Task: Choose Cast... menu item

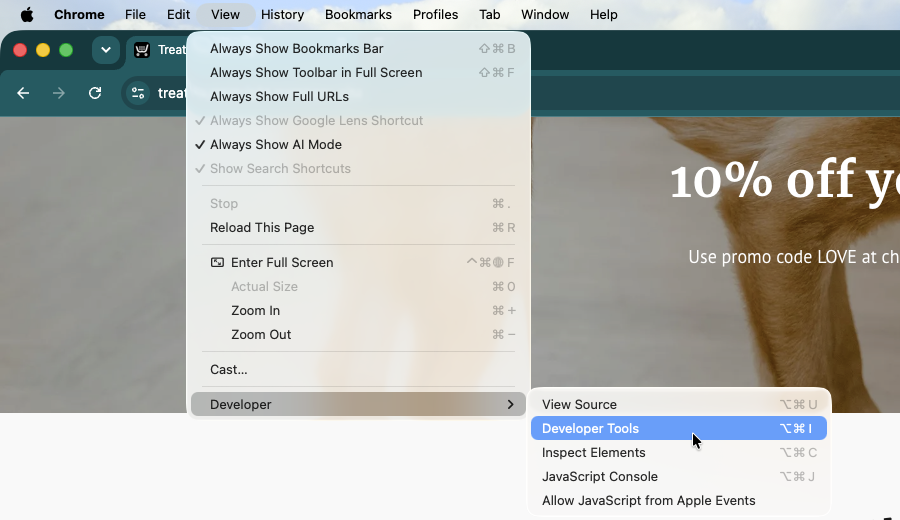Action: click(x=359, y=370)
